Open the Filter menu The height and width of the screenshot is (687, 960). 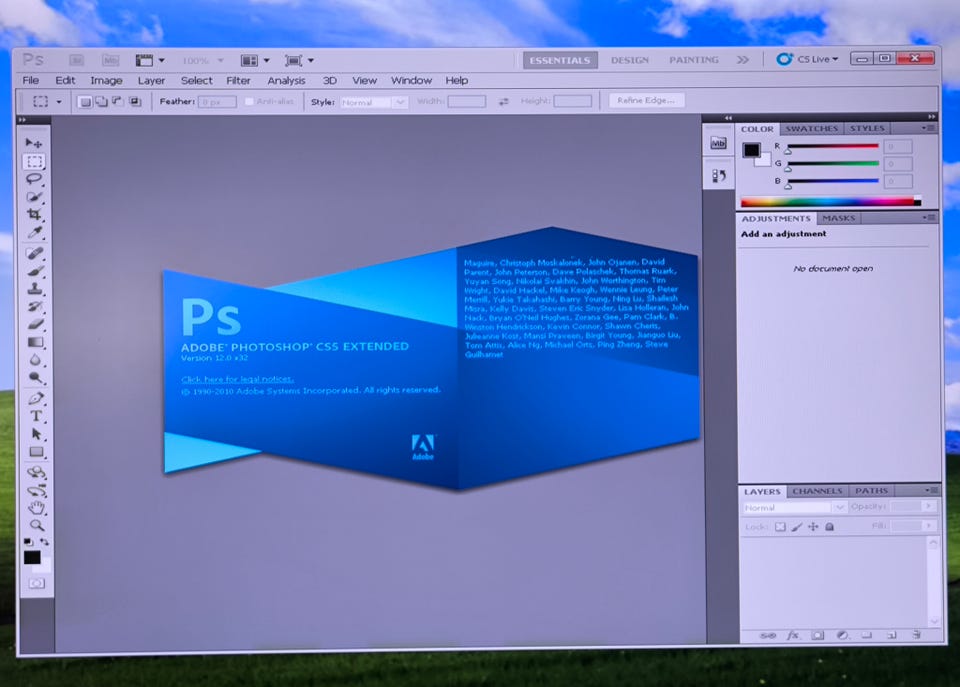click(x=238, y=80)
